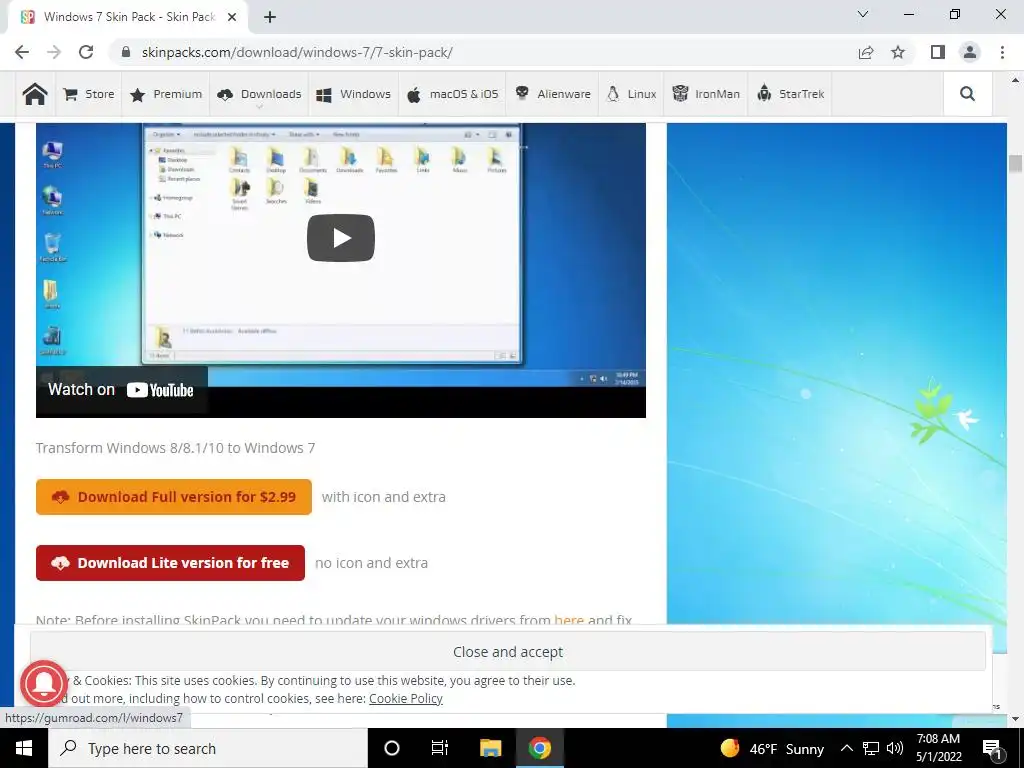
Task: Open the IronMan menu item
Action: [706, 94]
